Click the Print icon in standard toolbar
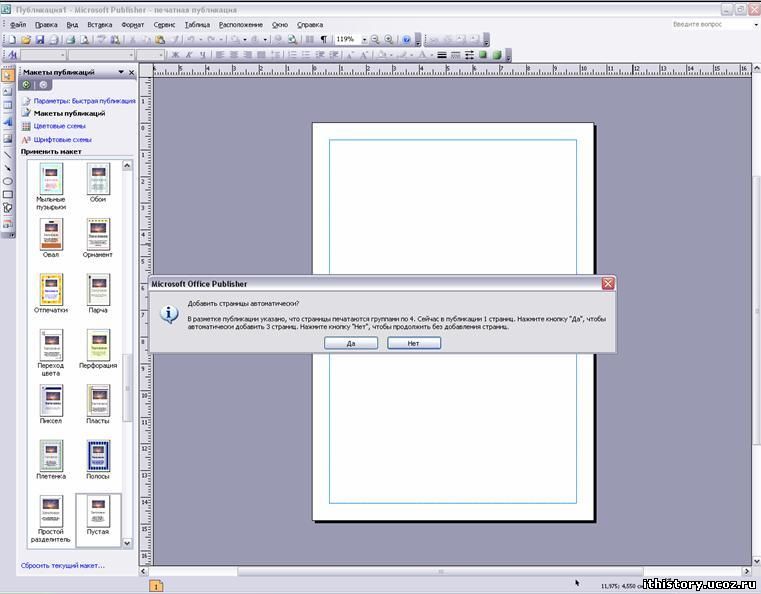 [70, 39]
